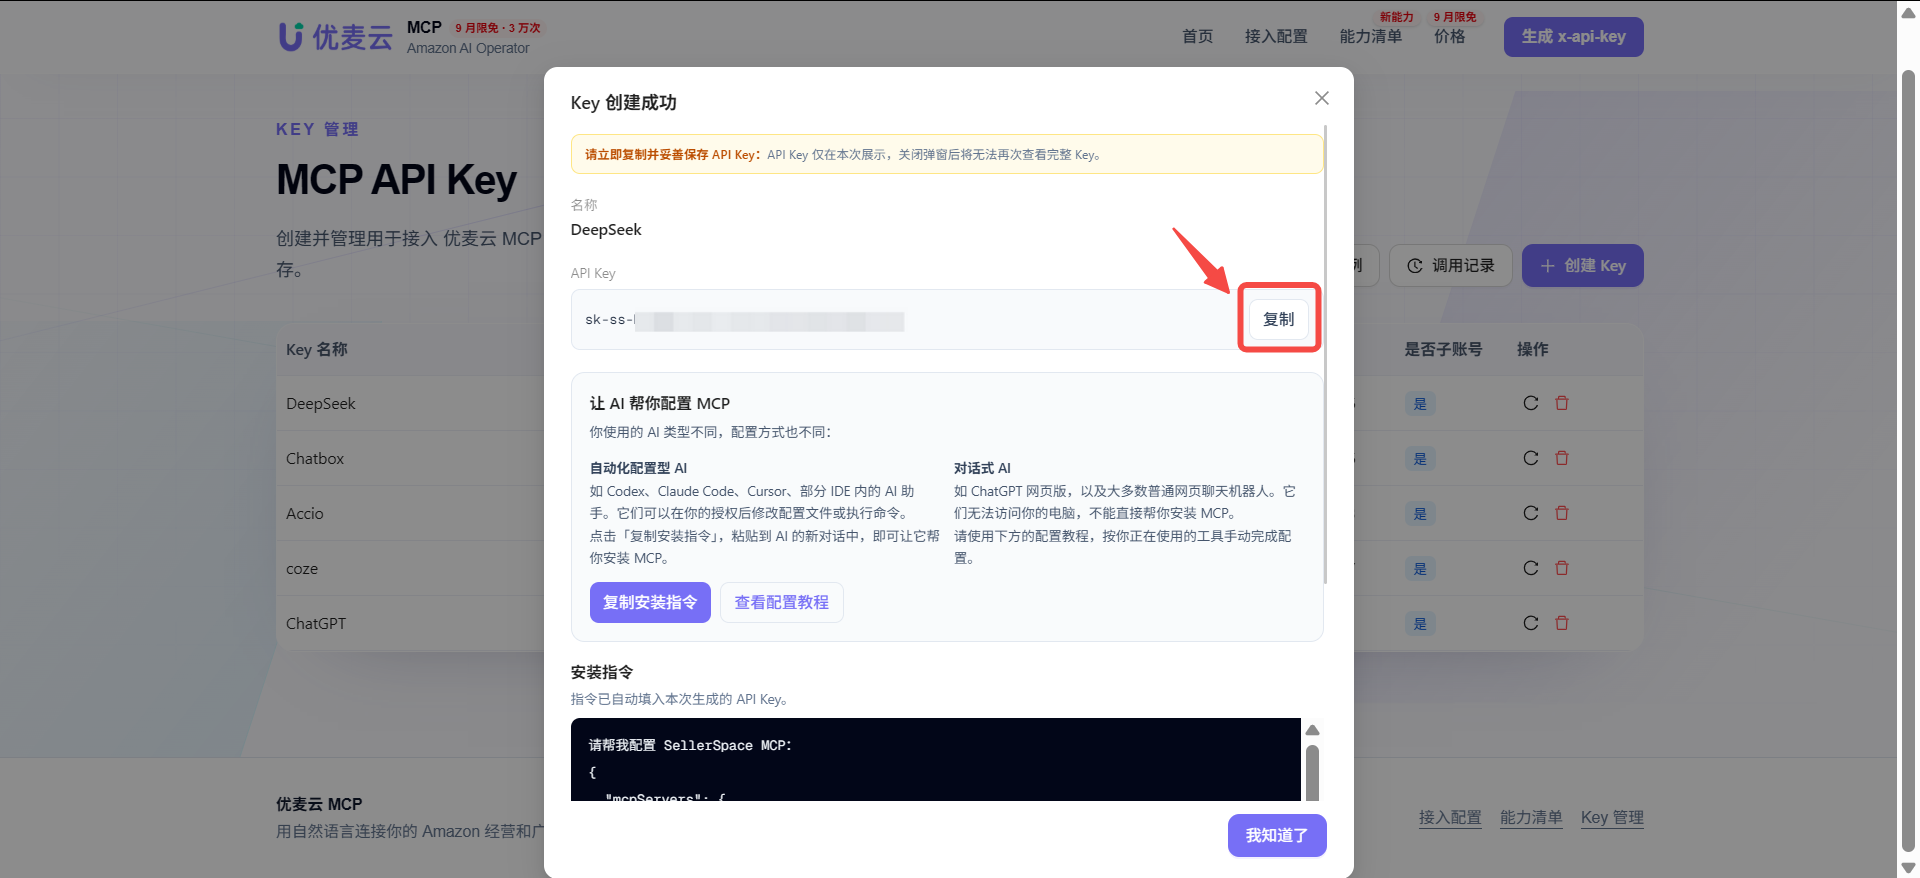Regenerate the Chatbox key
1920x878 pixels.
[1531, 458]
